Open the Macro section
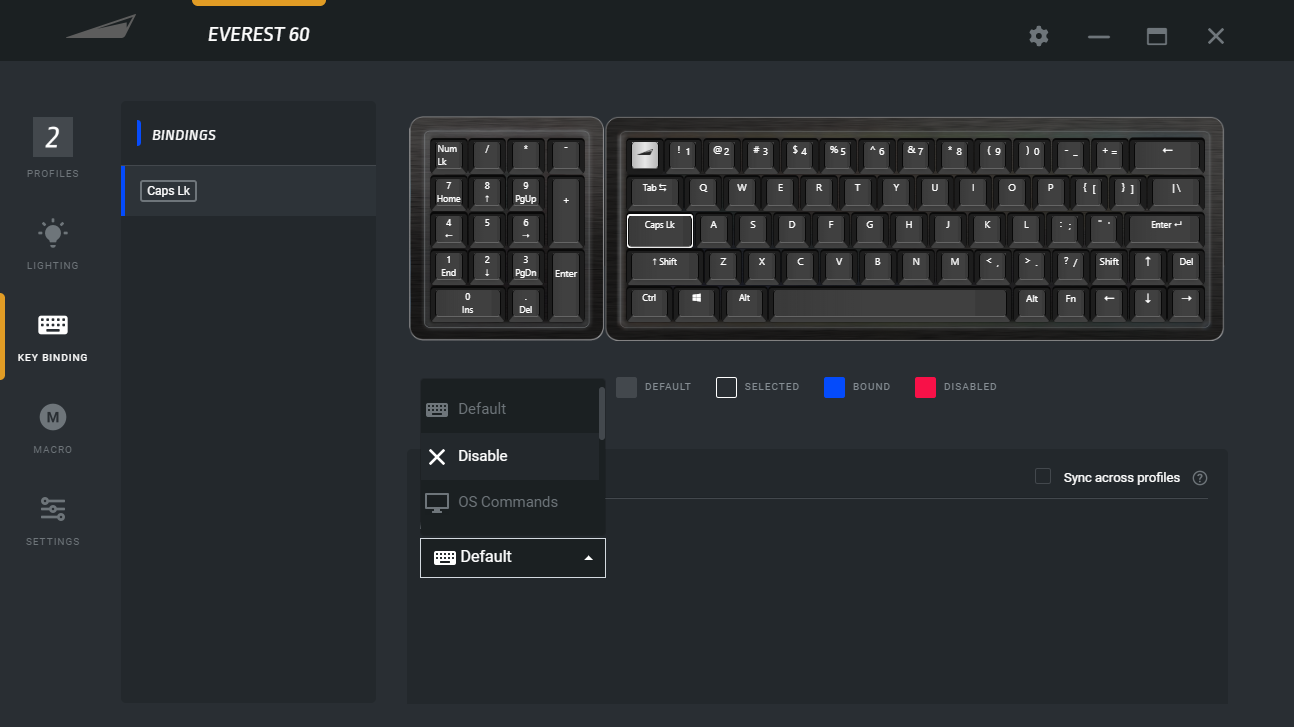This screenshot has width=1294, height=727. click(53, 428)
